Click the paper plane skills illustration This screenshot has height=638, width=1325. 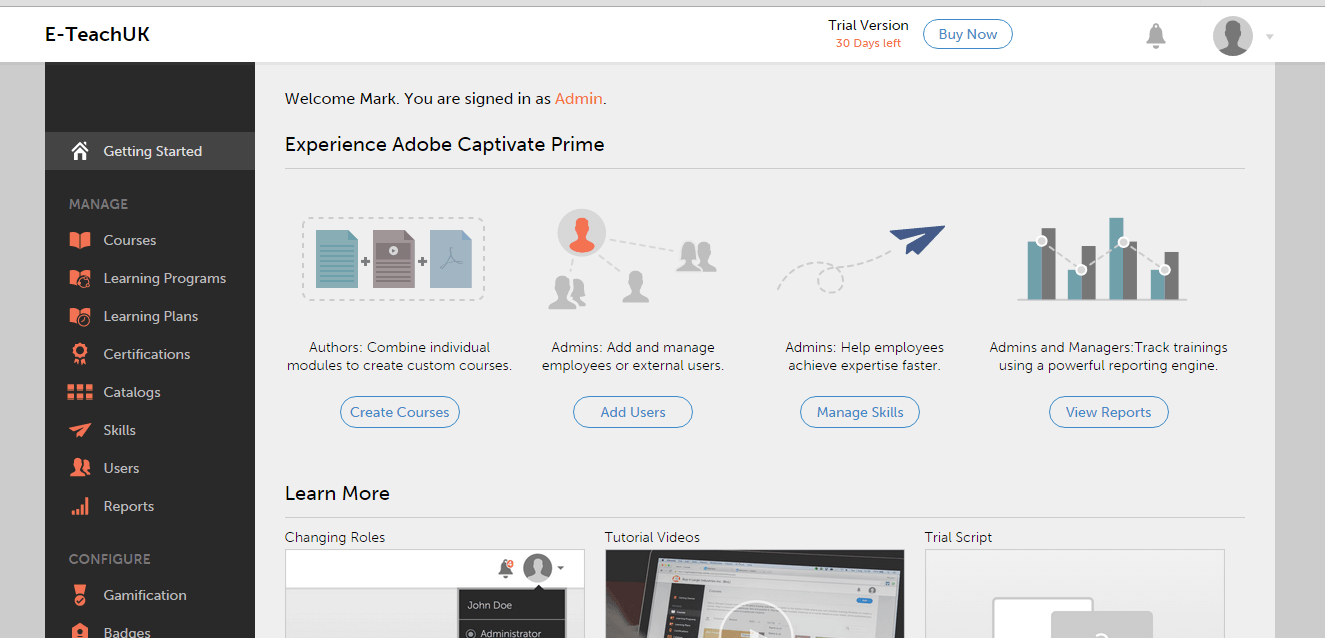coord(861,258)
